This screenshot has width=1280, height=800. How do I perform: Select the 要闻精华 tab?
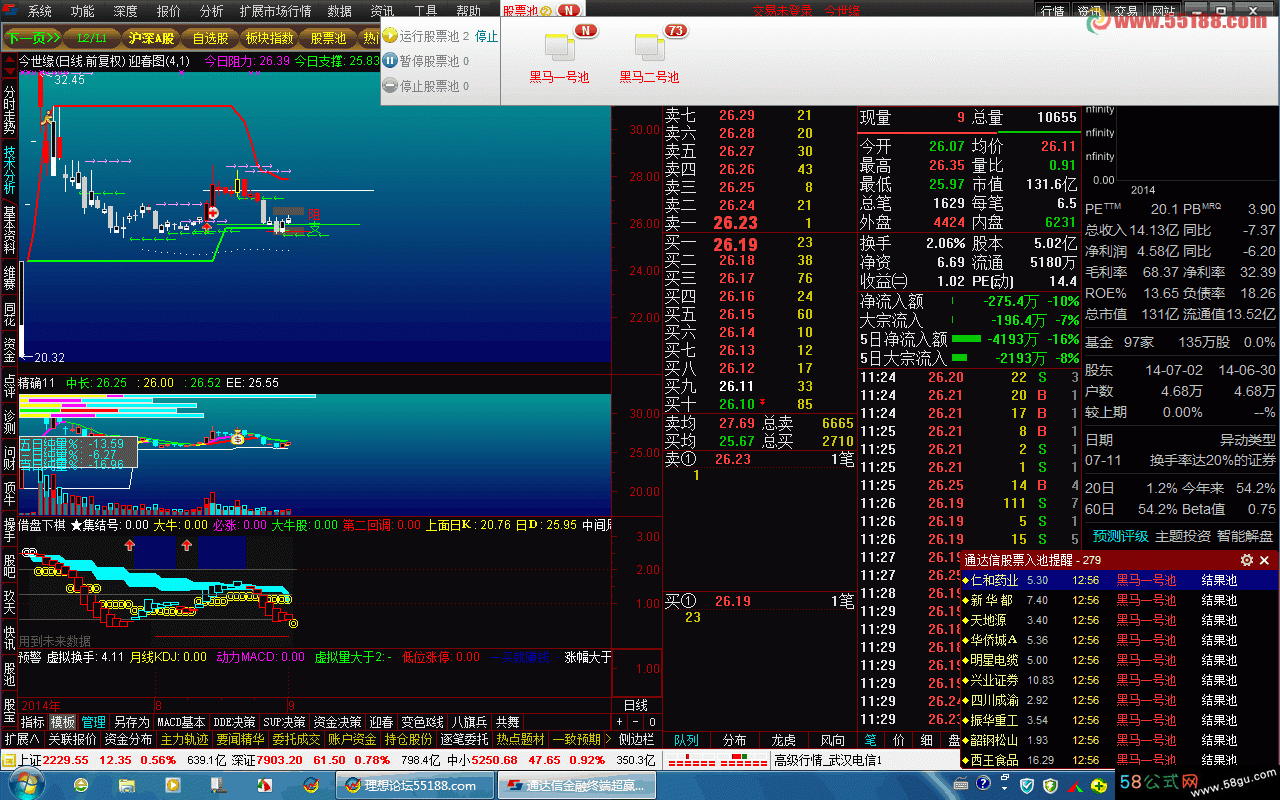click(x=241, y=739)
